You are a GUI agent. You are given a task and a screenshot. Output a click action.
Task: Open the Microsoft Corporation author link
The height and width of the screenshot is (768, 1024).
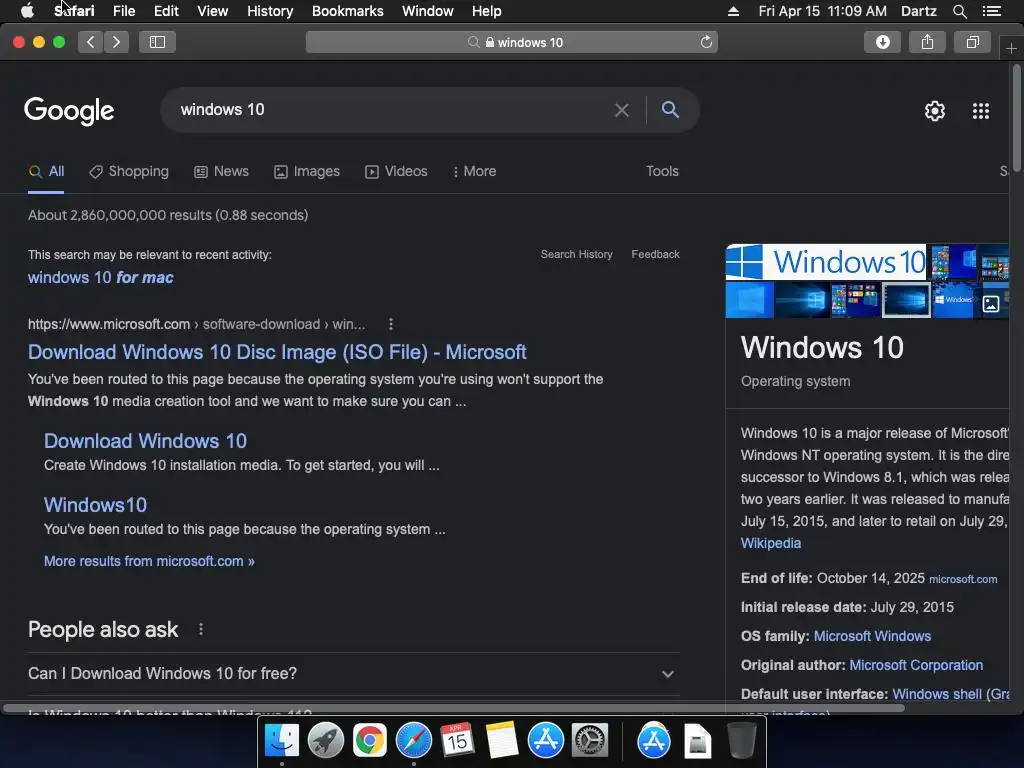pos(916,665)
